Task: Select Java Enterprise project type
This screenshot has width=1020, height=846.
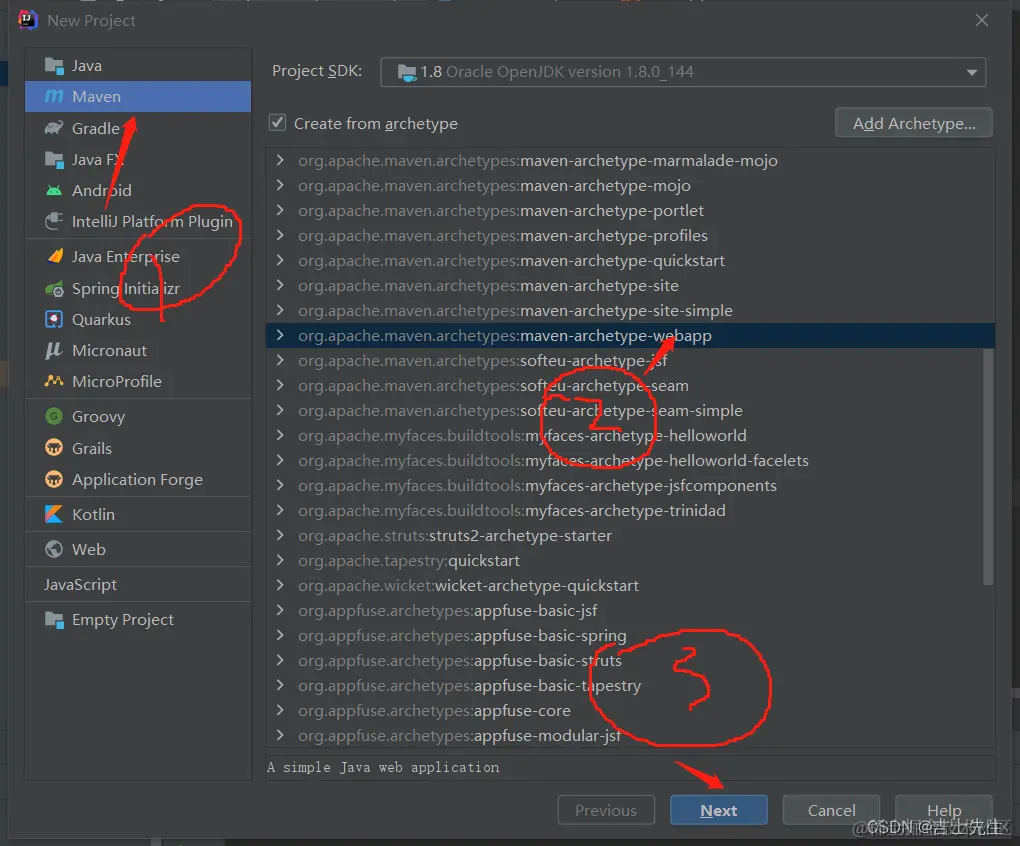Action: pyautogui.click(x=138, y=256)
